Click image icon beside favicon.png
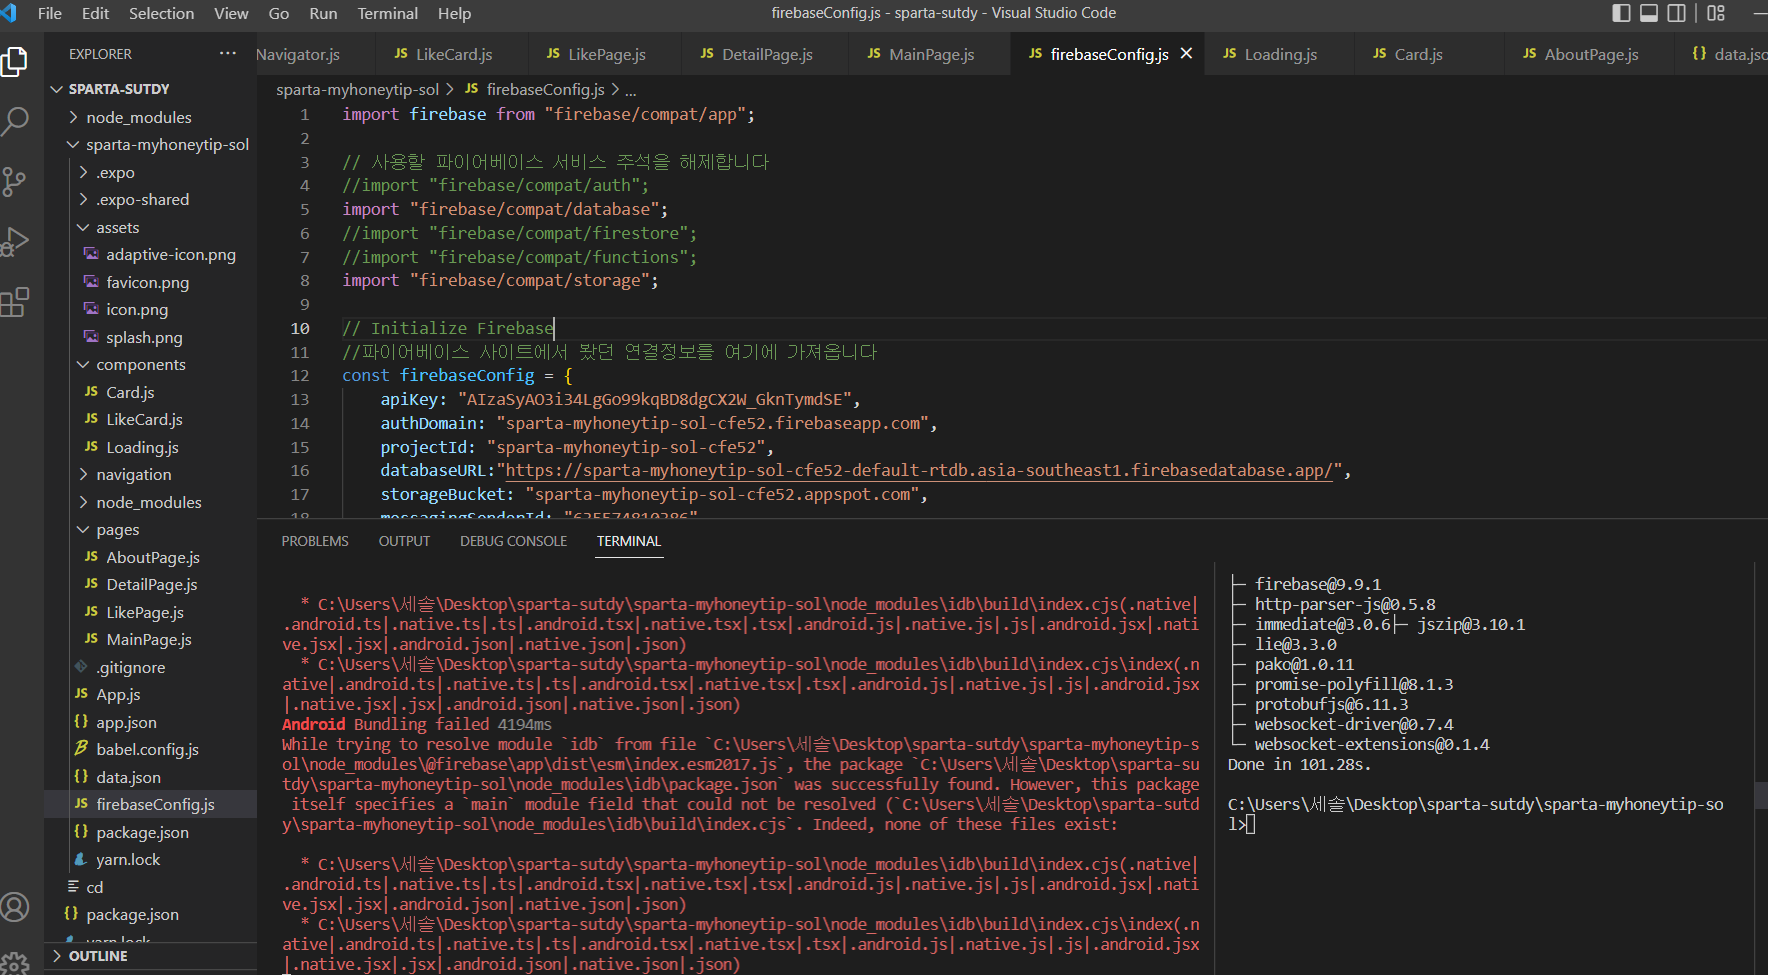The image size is (1768, 975). click(91, 282)
